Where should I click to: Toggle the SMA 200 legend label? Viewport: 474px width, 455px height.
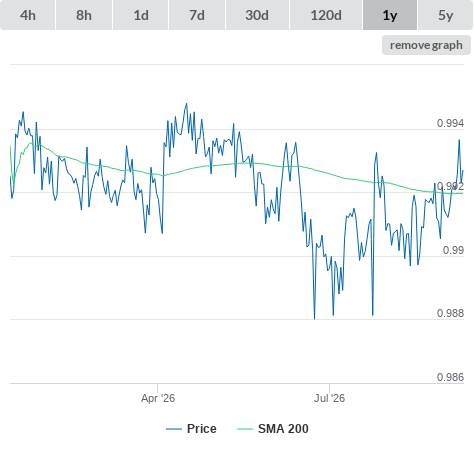283,429
